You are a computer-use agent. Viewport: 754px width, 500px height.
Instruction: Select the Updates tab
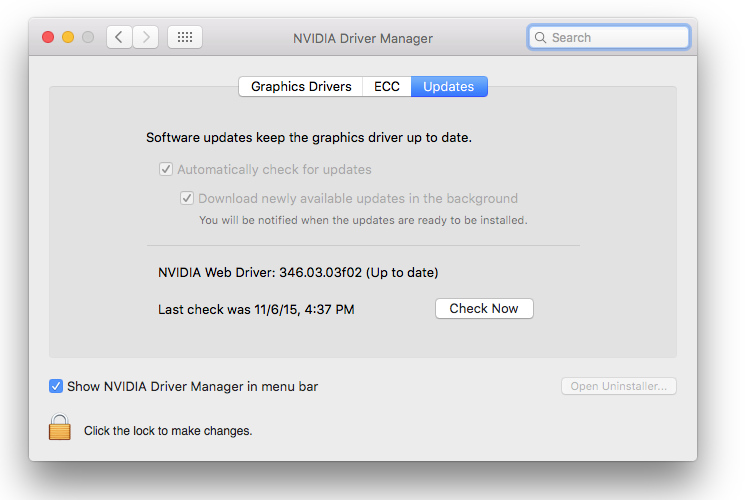coord(449,87)
